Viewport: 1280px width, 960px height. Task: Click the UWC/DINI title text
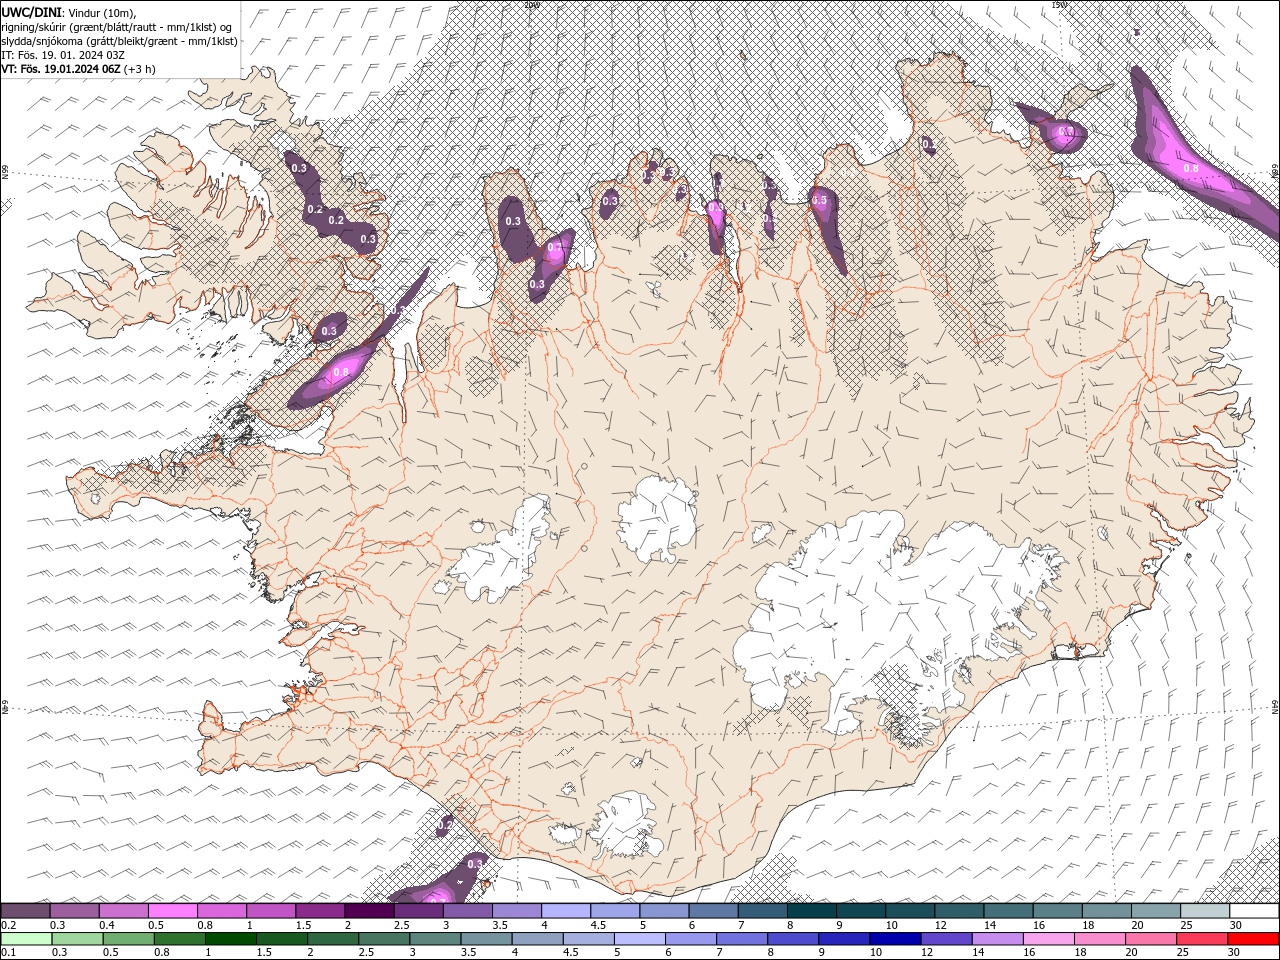point(32,11)
